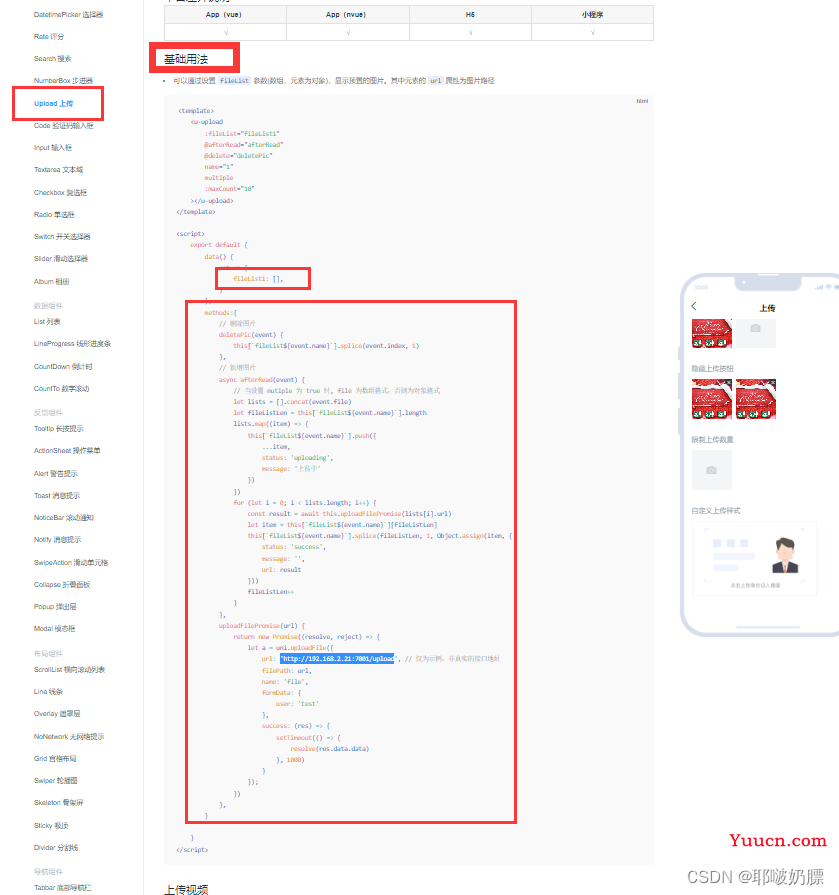Open Divider 分割线 page
Viewport: 839px width, 895px height.
pyautogui.click(x=56, y=848)
